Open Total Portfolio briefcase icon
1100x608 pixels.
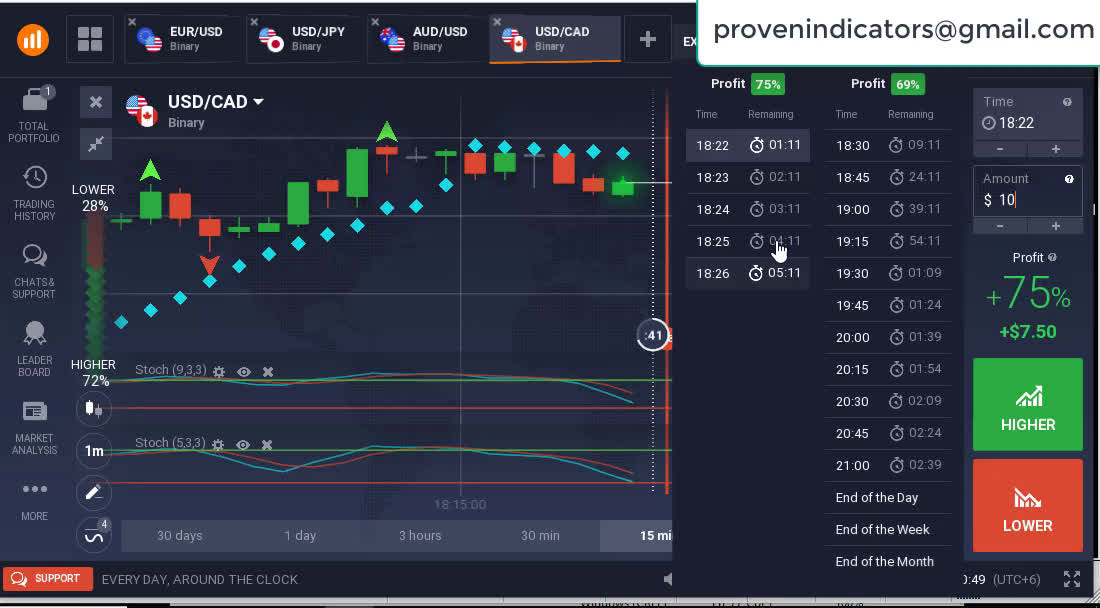tap(34, 102)
